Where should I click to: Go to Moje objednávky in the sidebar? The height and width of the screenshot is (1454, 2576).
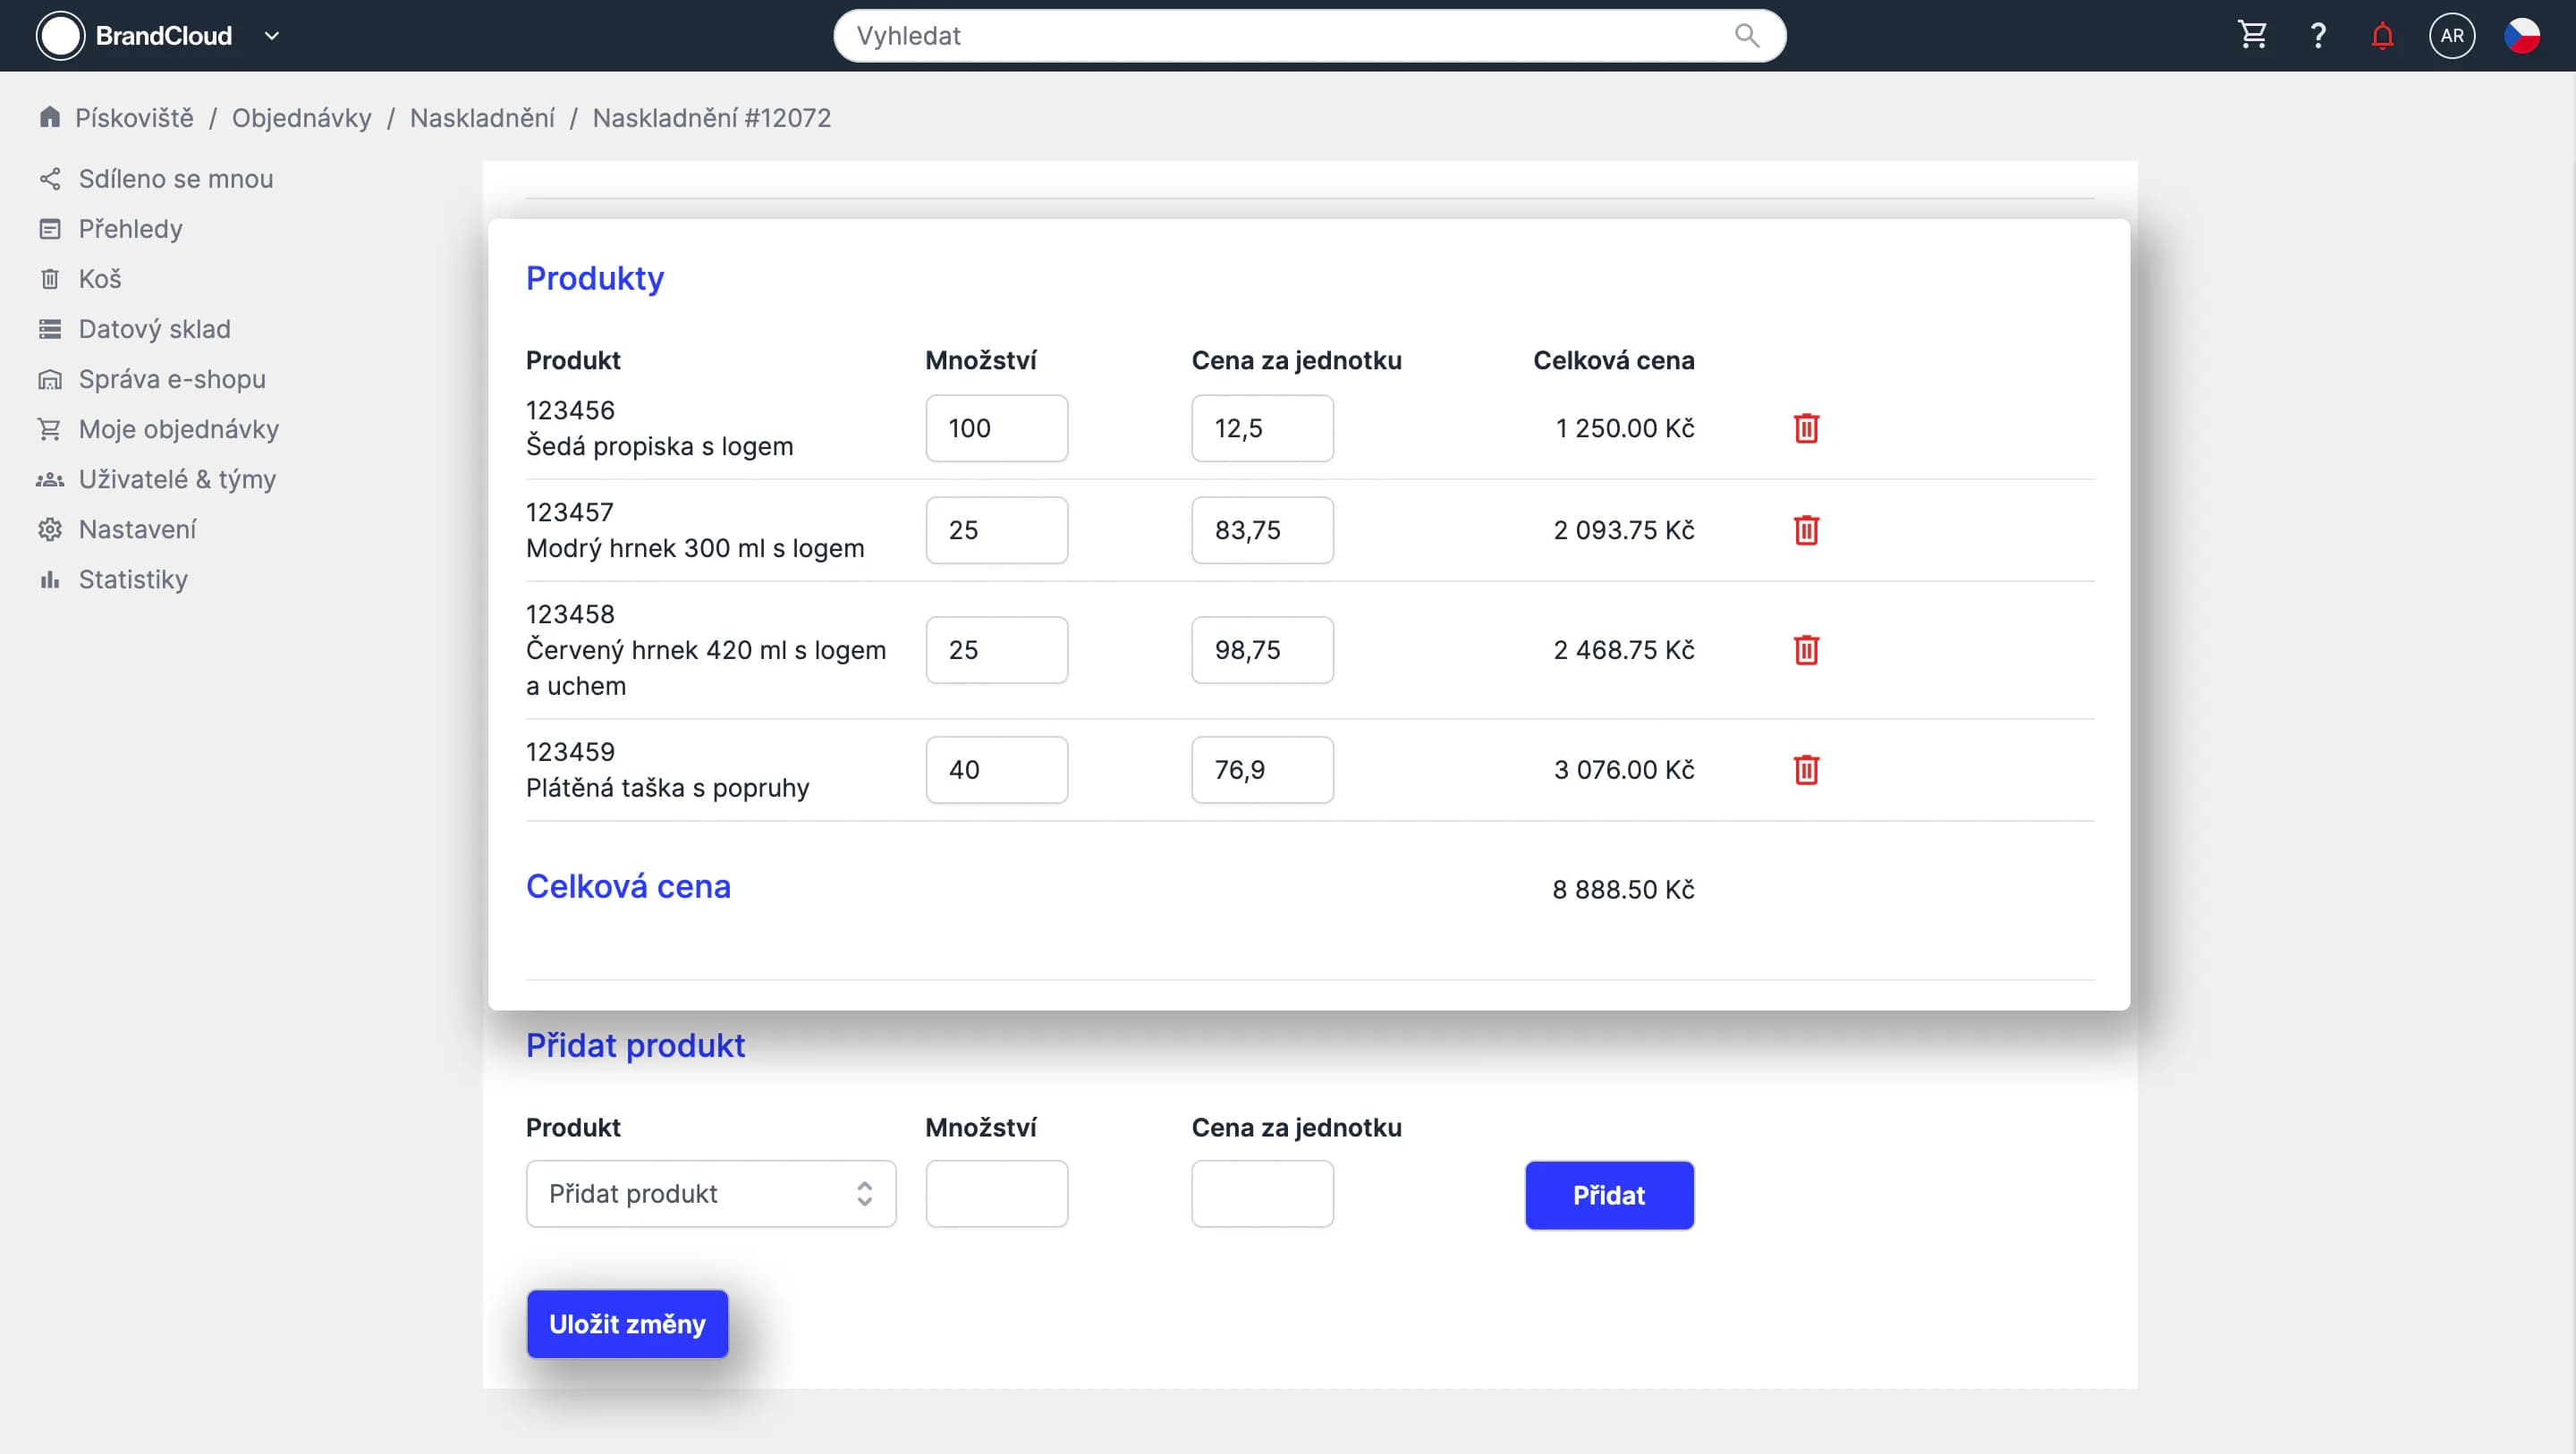click(x=178, y=429)
